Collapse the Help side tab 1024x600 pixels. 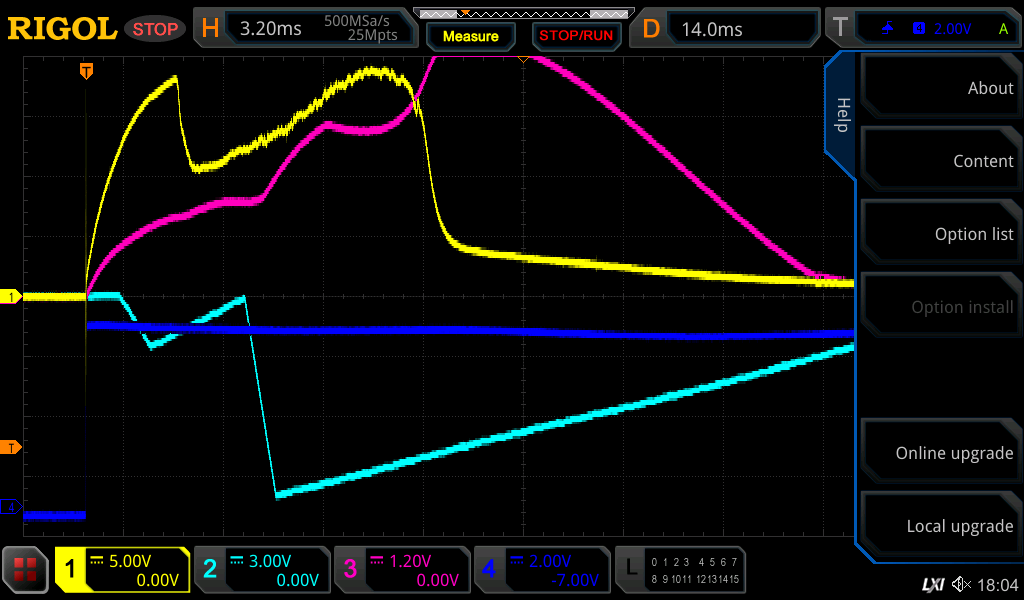[841, 115]
